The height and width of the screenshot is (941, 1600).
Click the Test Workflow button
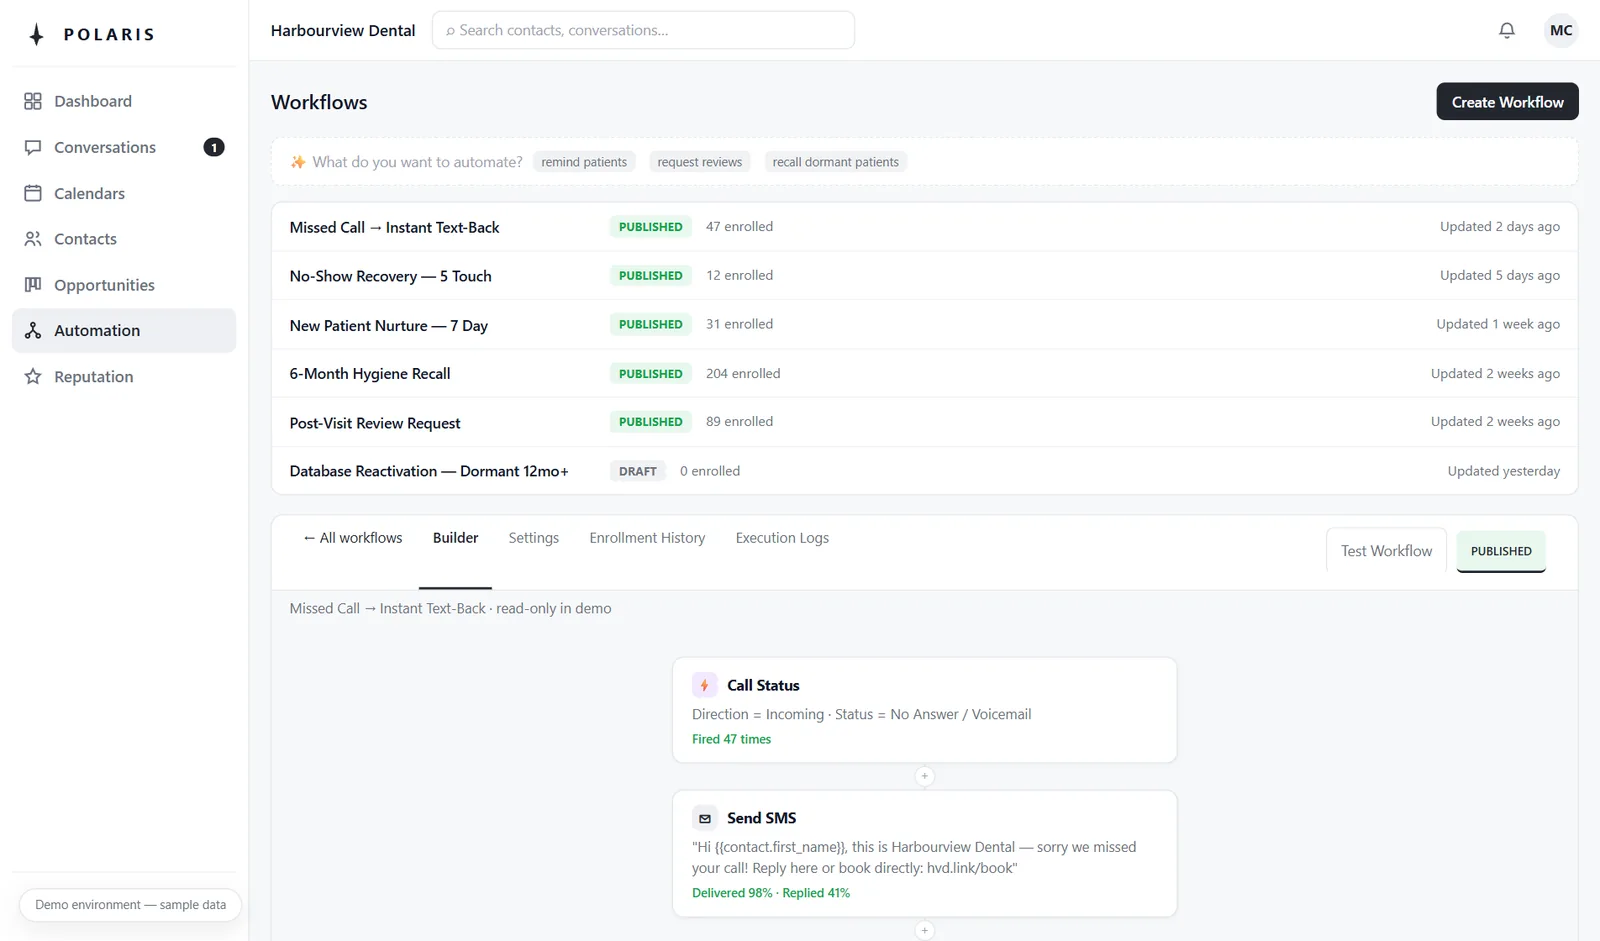1386,551
